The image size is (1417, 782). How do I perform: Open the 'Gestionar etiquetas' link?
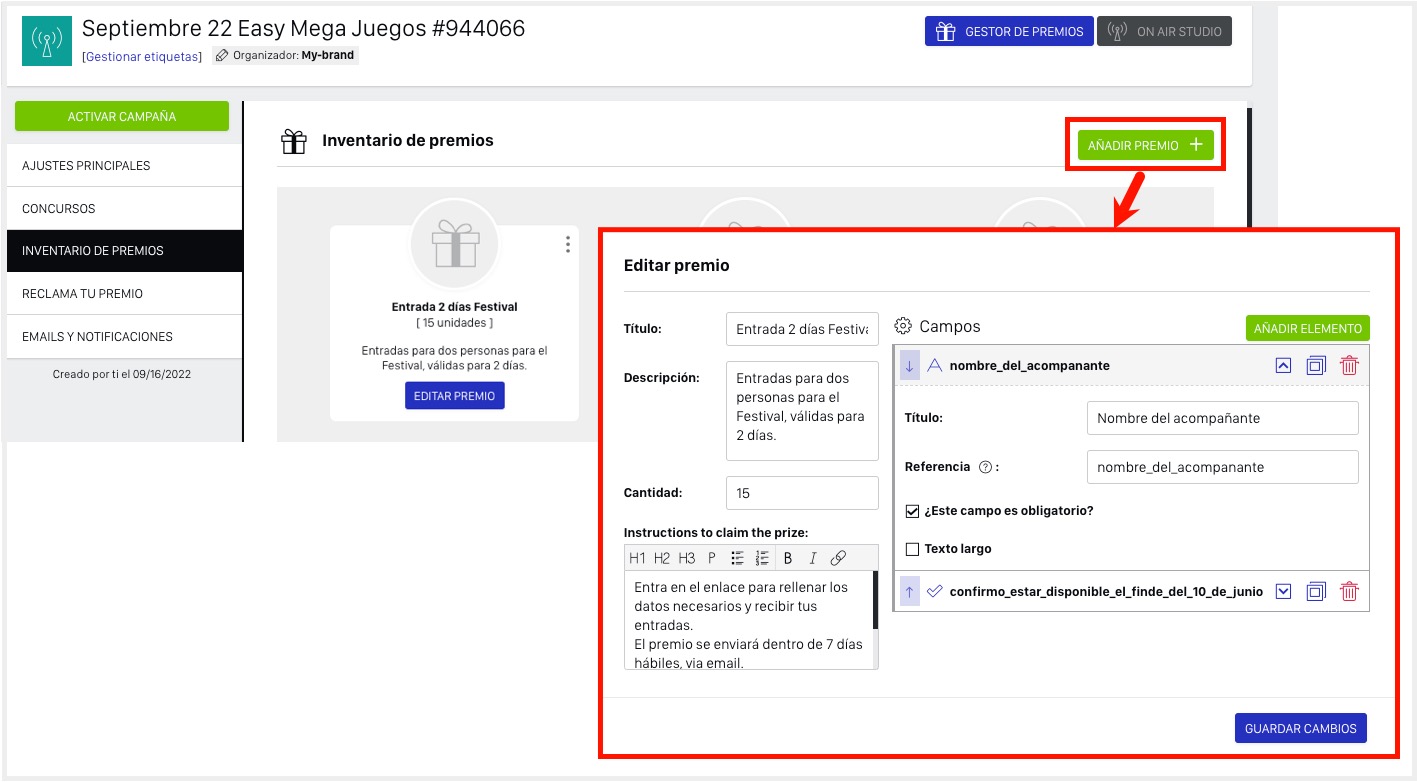(142, 56)
